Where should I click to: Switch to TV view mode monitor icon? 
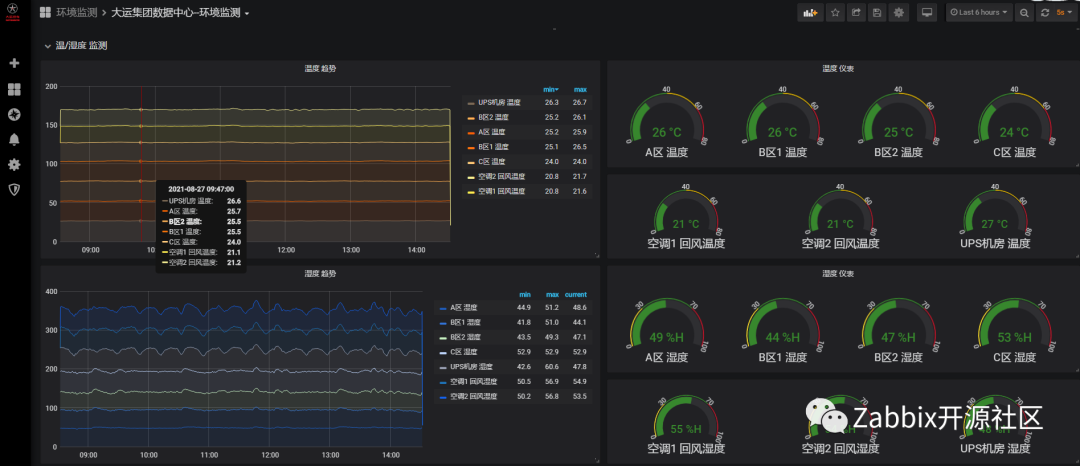[927, 12]
